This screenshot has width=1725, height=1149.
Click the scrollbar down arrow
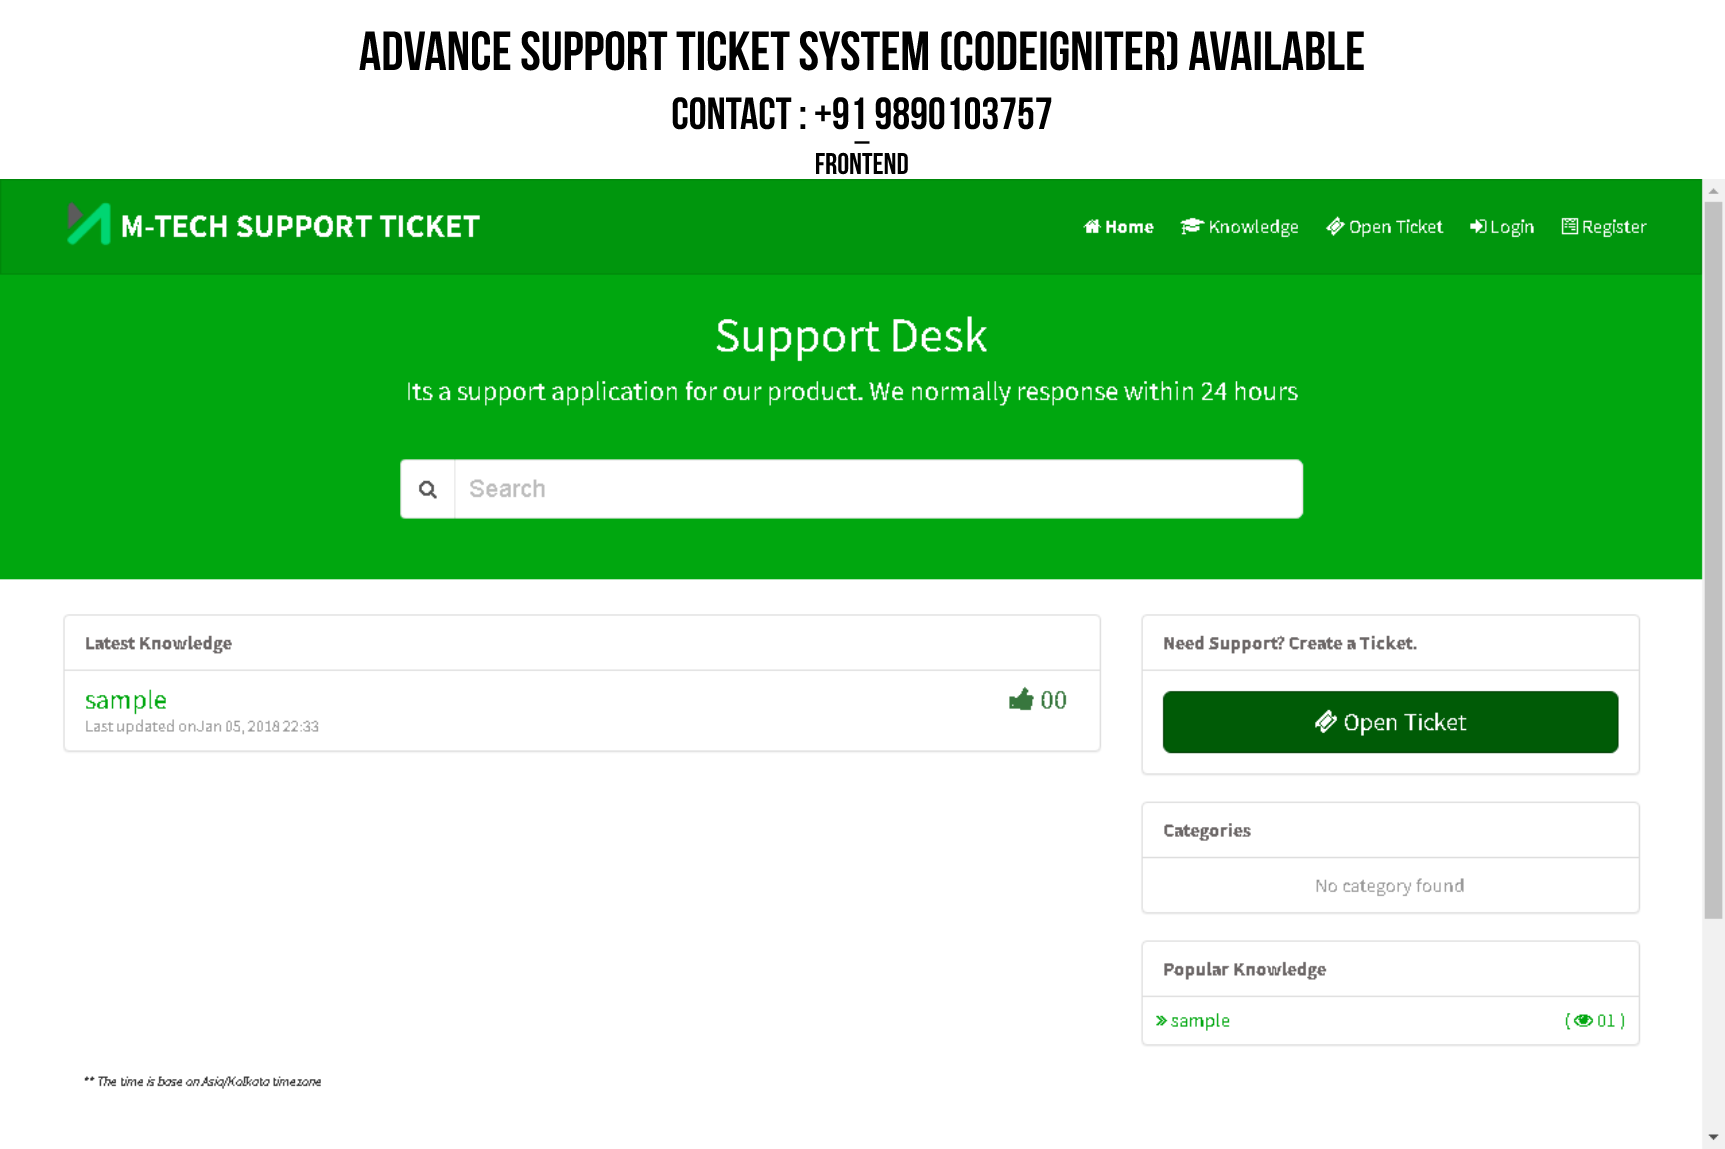(1714, 1137)
